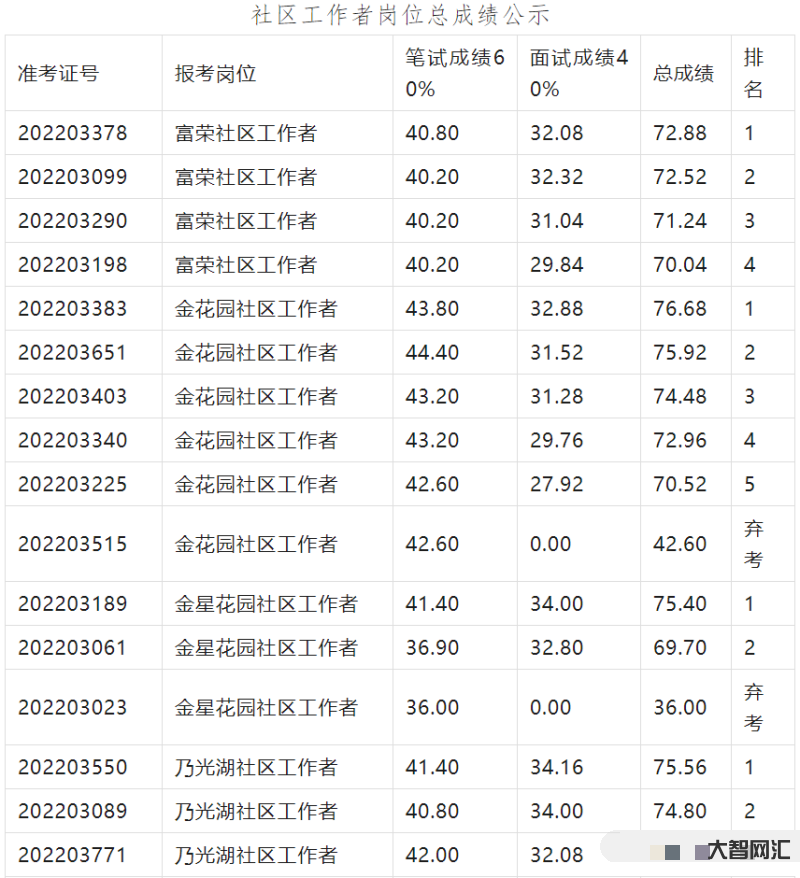Click interview score 34.16 cell
Image resolution: width=800 pixels, height=878 pixels.
click(x=556, y=767)
